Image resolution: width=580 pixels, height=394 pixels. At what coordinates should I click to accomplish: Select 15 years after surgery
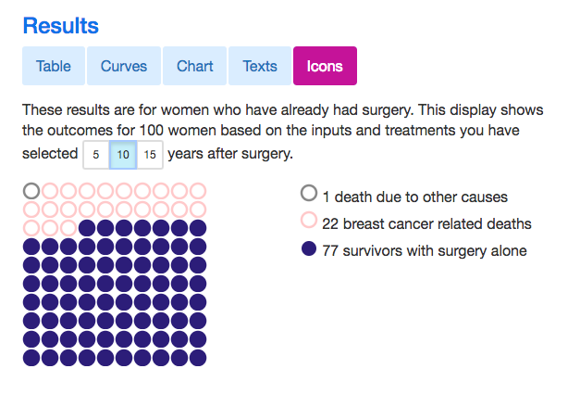pyautogui.click(x=150, y=155)
